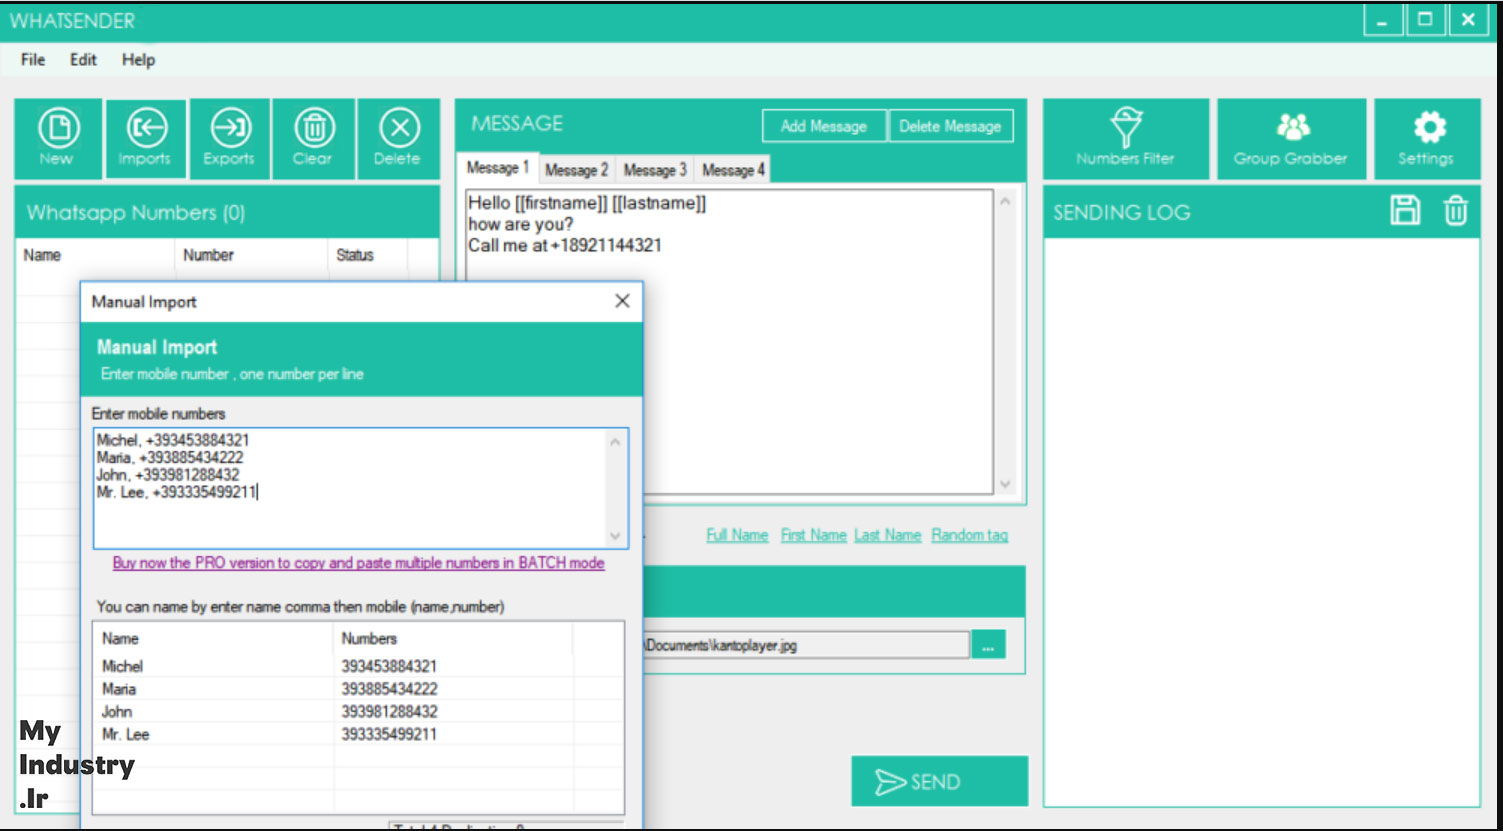Insert the Last Name tag
The width and height of the screenshot is (1503, 831).
[x=887, y=535]
